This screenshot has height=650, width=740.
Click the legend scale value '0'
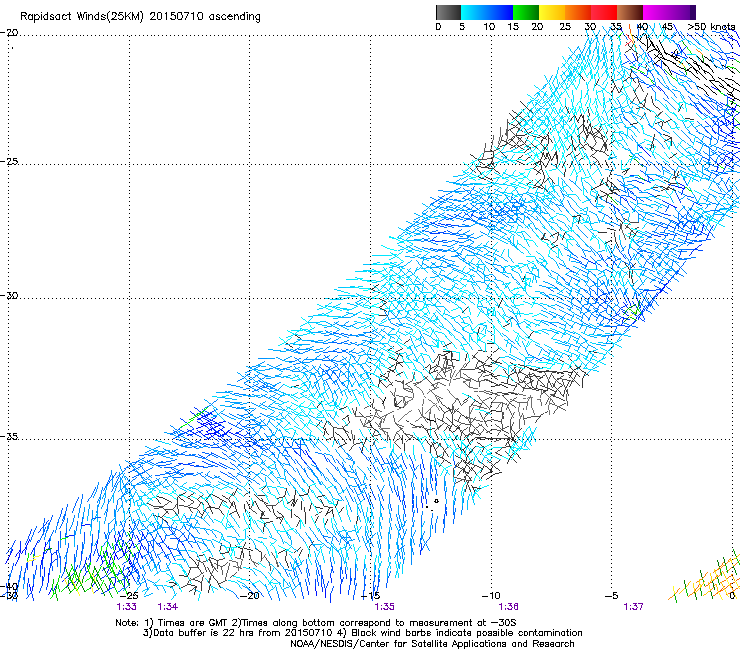(438, 27)
